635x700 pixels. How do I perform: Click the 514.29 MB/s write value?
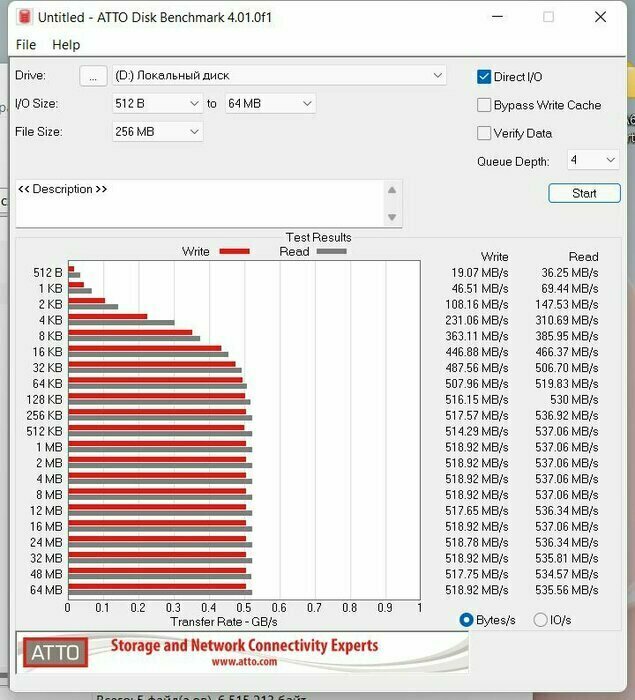(x=476, y=431)
